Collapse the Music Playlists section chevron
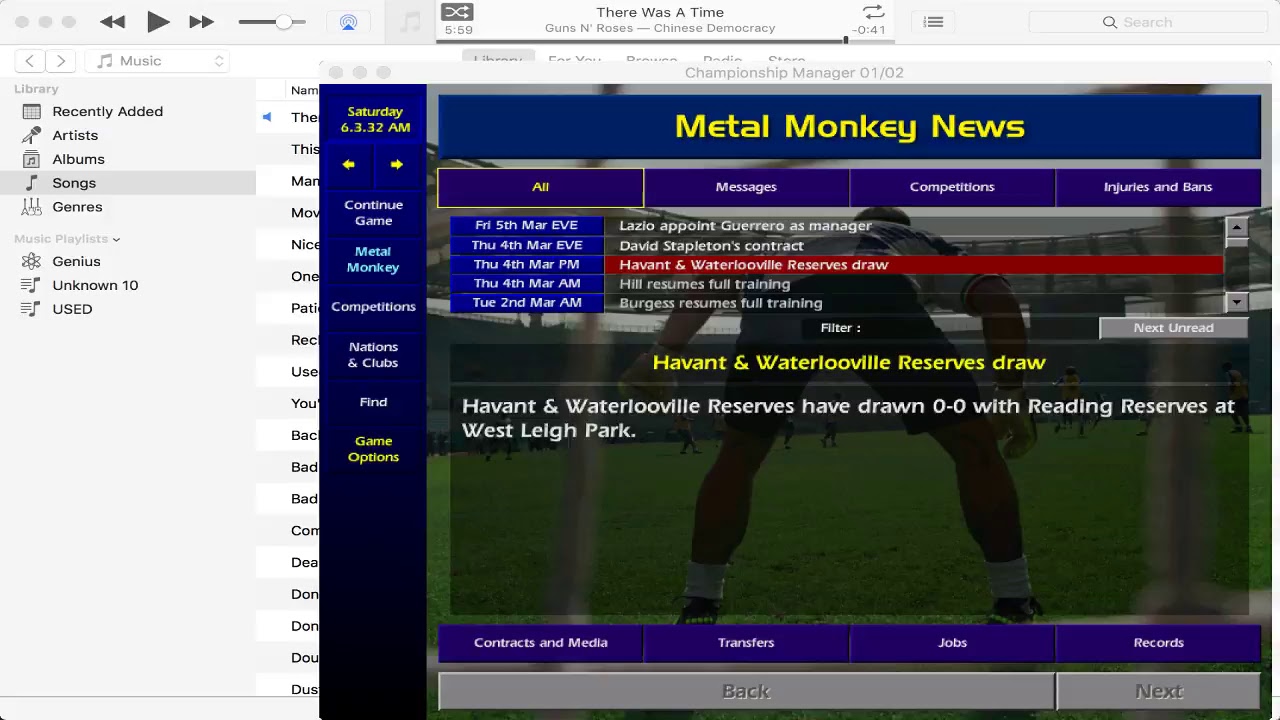 (x=116, y=239)
